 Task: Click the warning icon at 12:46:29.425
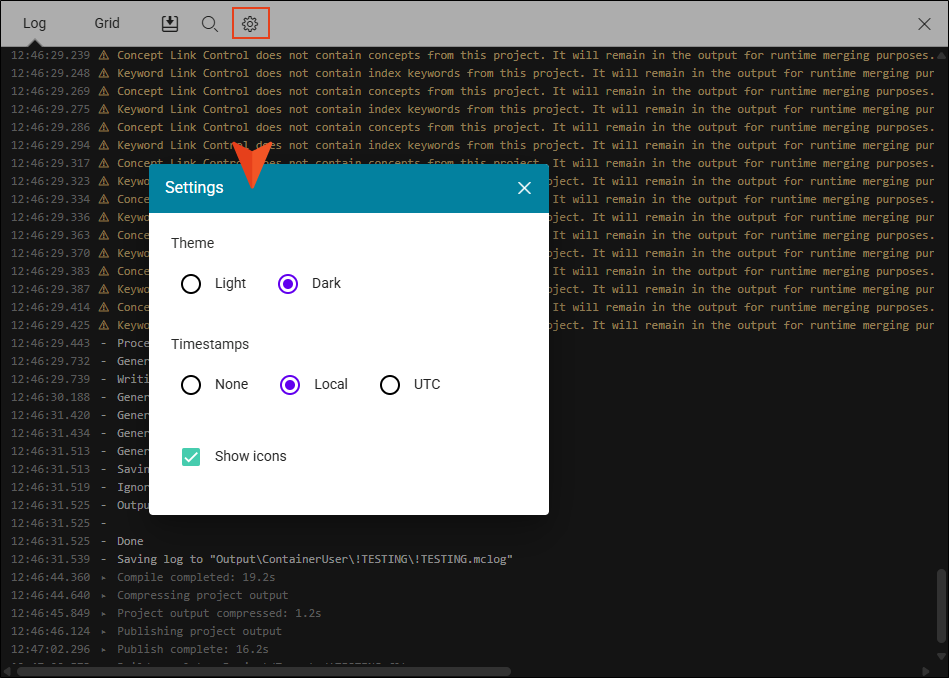click(x=103, y=326)
